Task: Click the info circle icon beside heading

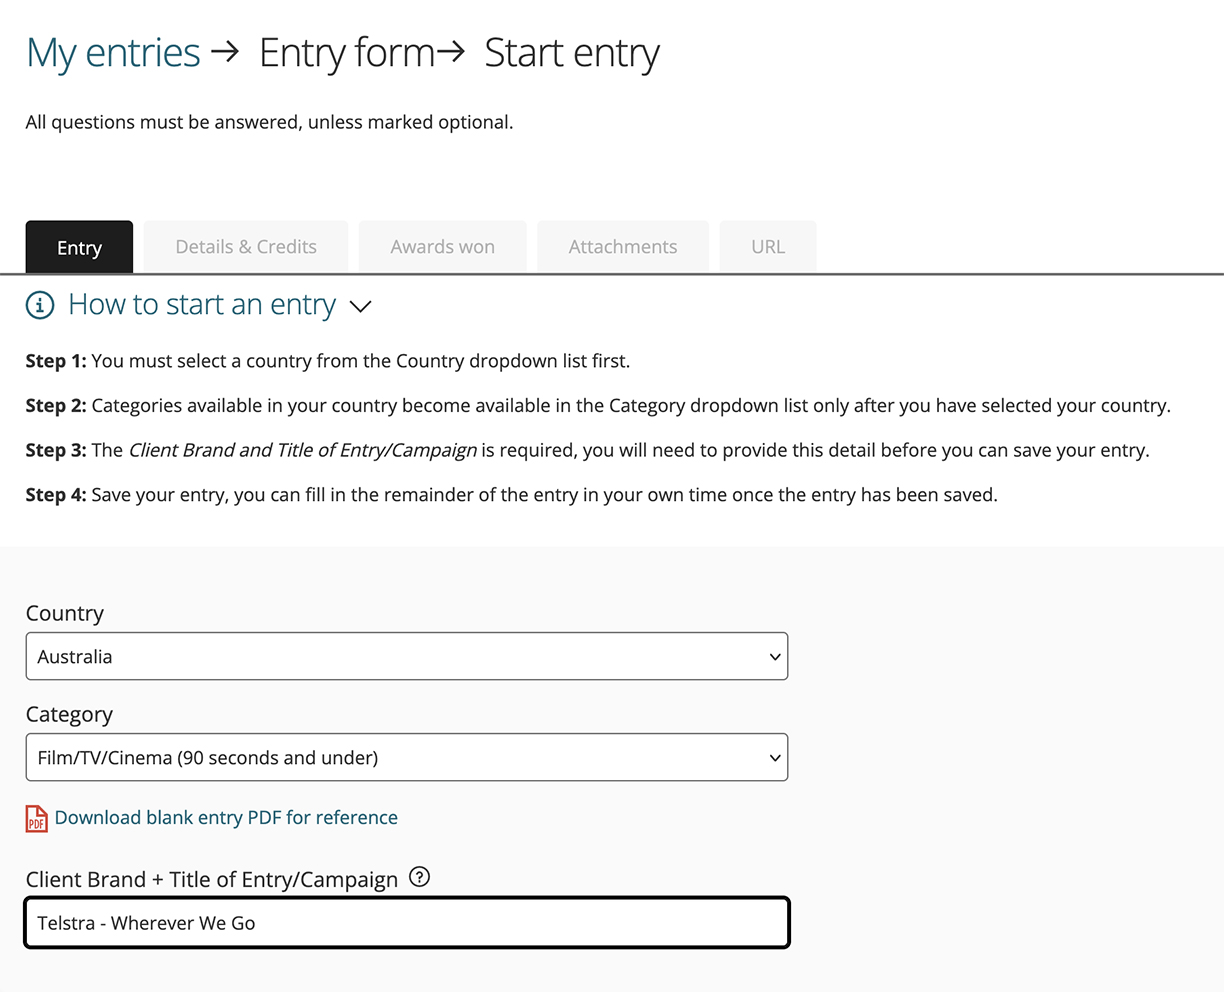Action: click(39, 305)
